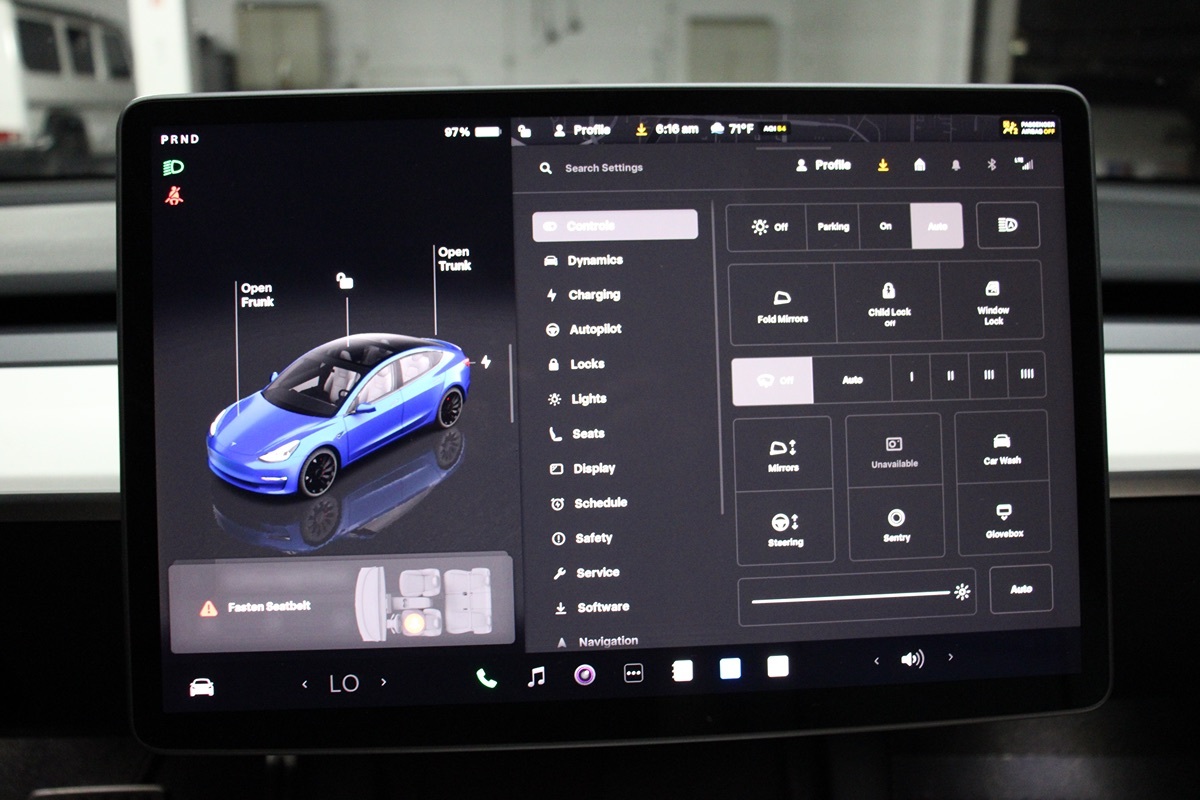Toggle Child Lock setting
This screenshot has height=800, width=1200.
pyautogui.click(x=888, y=303)
